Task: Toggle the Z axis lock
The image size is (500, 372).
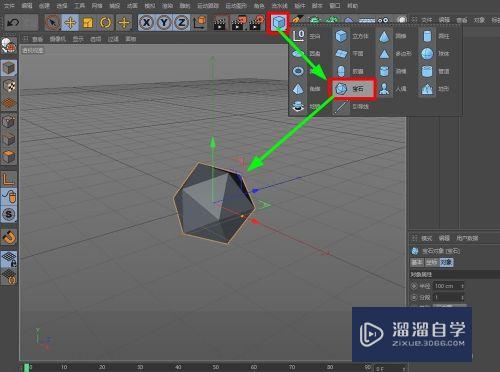Action: [x=182, y=23]
